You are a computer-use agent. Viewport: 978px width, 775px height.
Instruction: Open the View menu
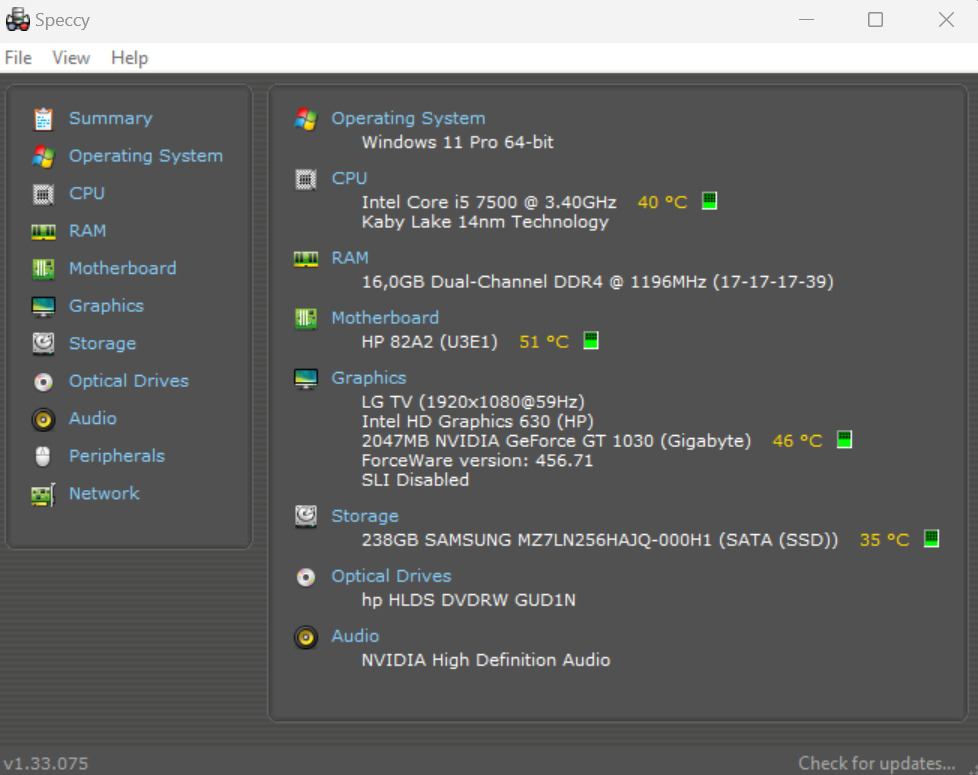point(70,58)
